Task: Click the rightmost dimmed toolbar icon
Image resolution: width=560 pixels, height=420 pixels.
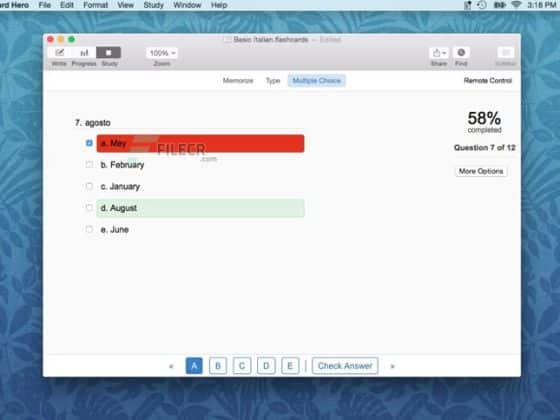Action: 506,53
